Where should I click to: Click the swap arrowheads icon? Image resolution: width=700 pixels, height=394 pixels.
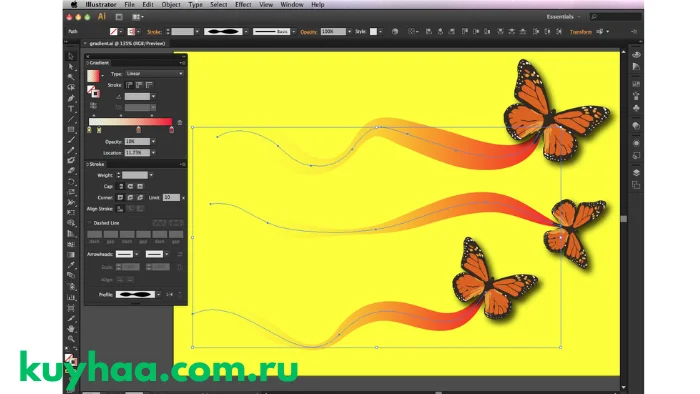coord(179,254)
